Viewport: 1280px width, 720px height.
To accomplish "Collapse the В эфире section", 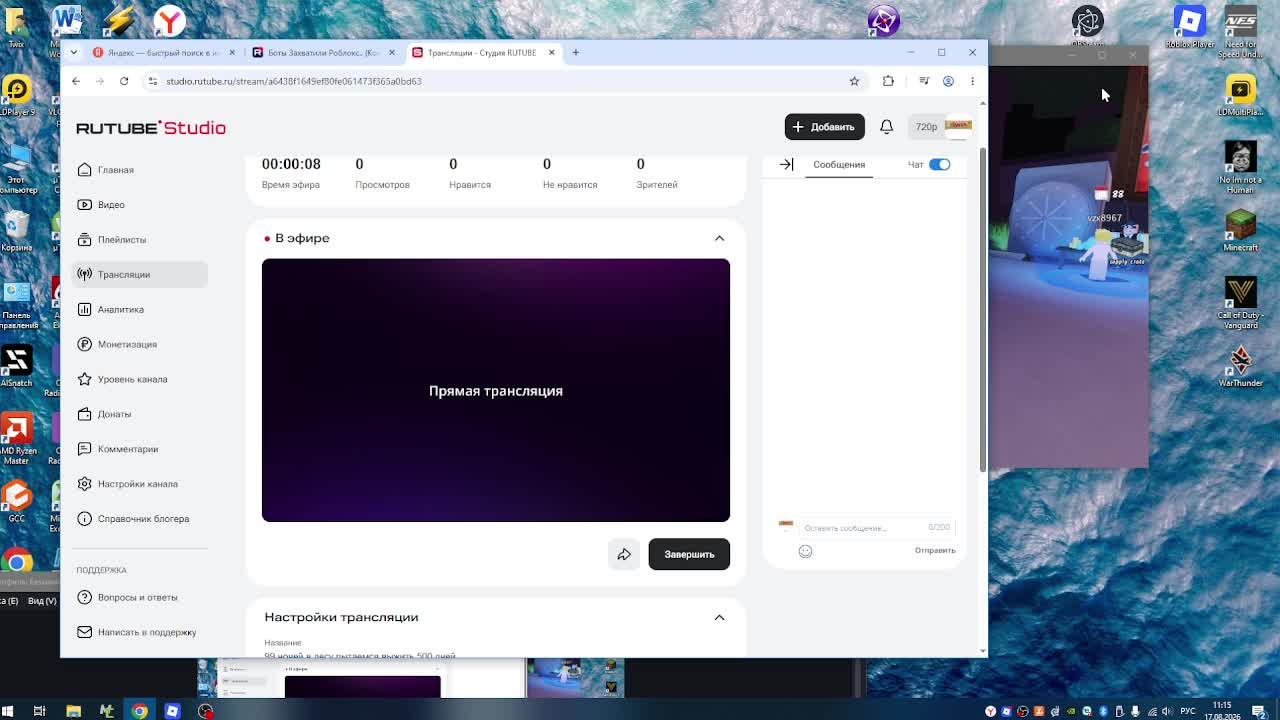I will point(719,238).
